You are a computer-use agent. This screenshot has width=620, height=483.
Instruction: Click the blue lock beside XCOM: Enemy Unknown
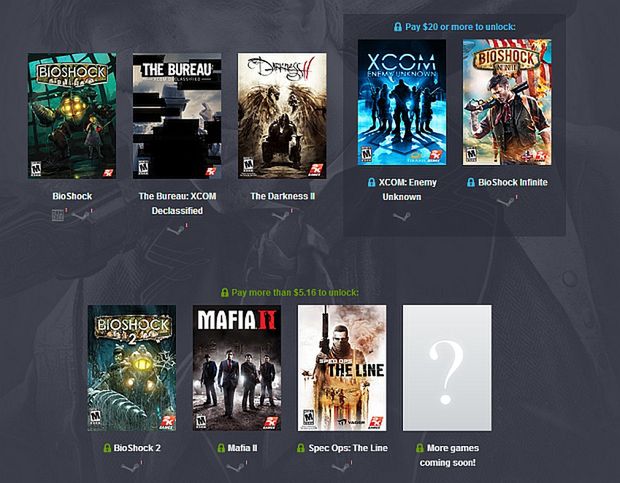371,182
